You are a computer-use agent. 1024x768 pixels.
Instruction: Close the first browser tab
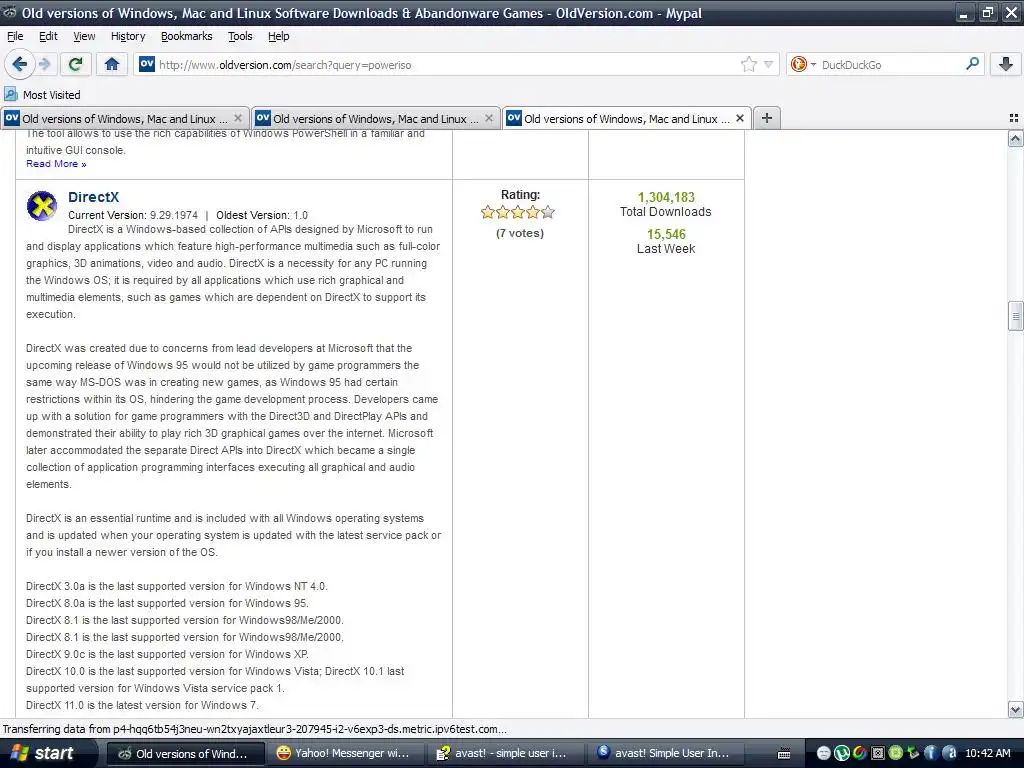[238, 118]
